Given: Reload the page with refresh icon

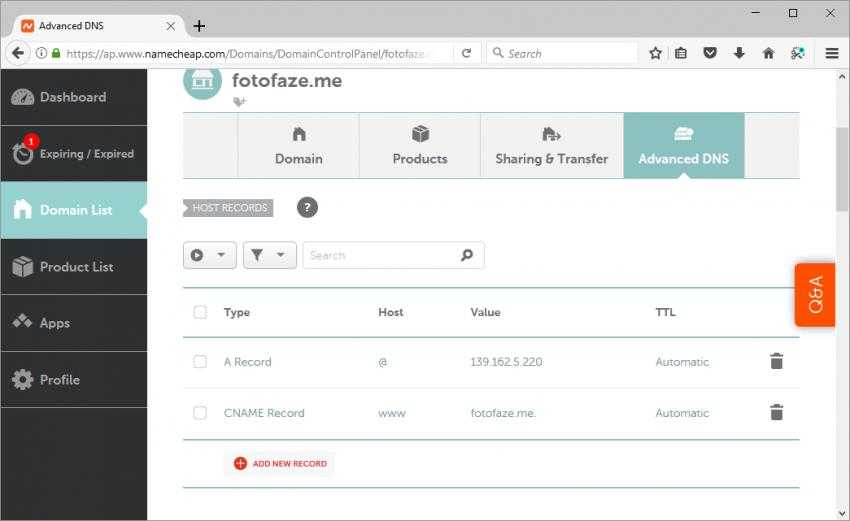Looking at the screenshot, I should point(466,53).
